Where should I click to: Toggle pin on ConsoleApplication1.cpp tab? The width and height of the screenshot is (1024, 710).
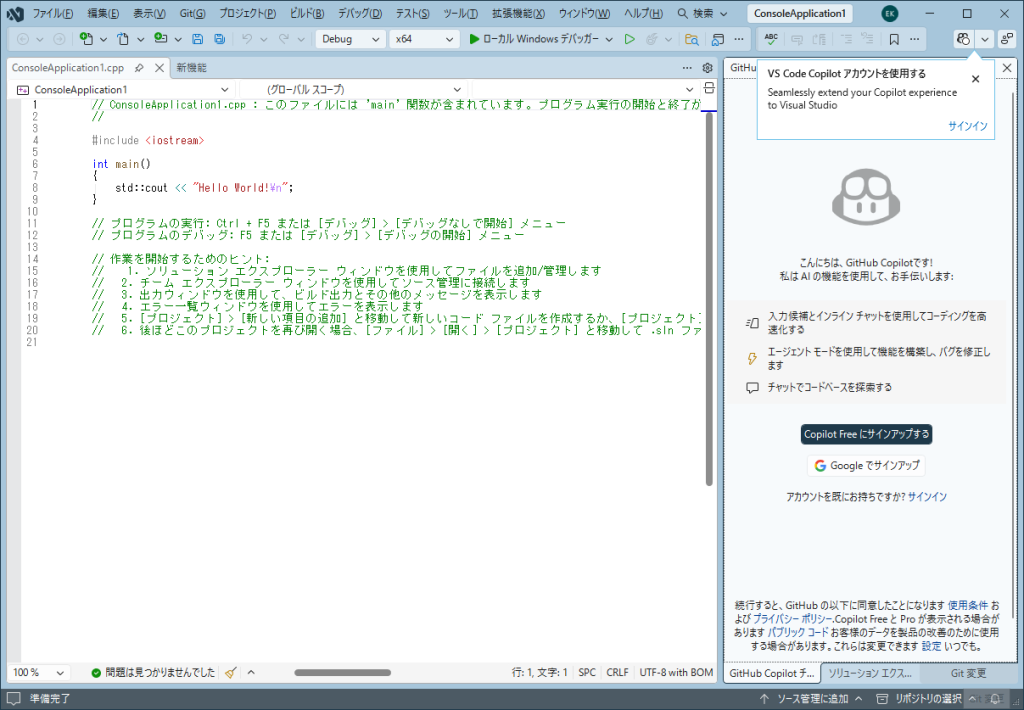(x=139, y=68)
